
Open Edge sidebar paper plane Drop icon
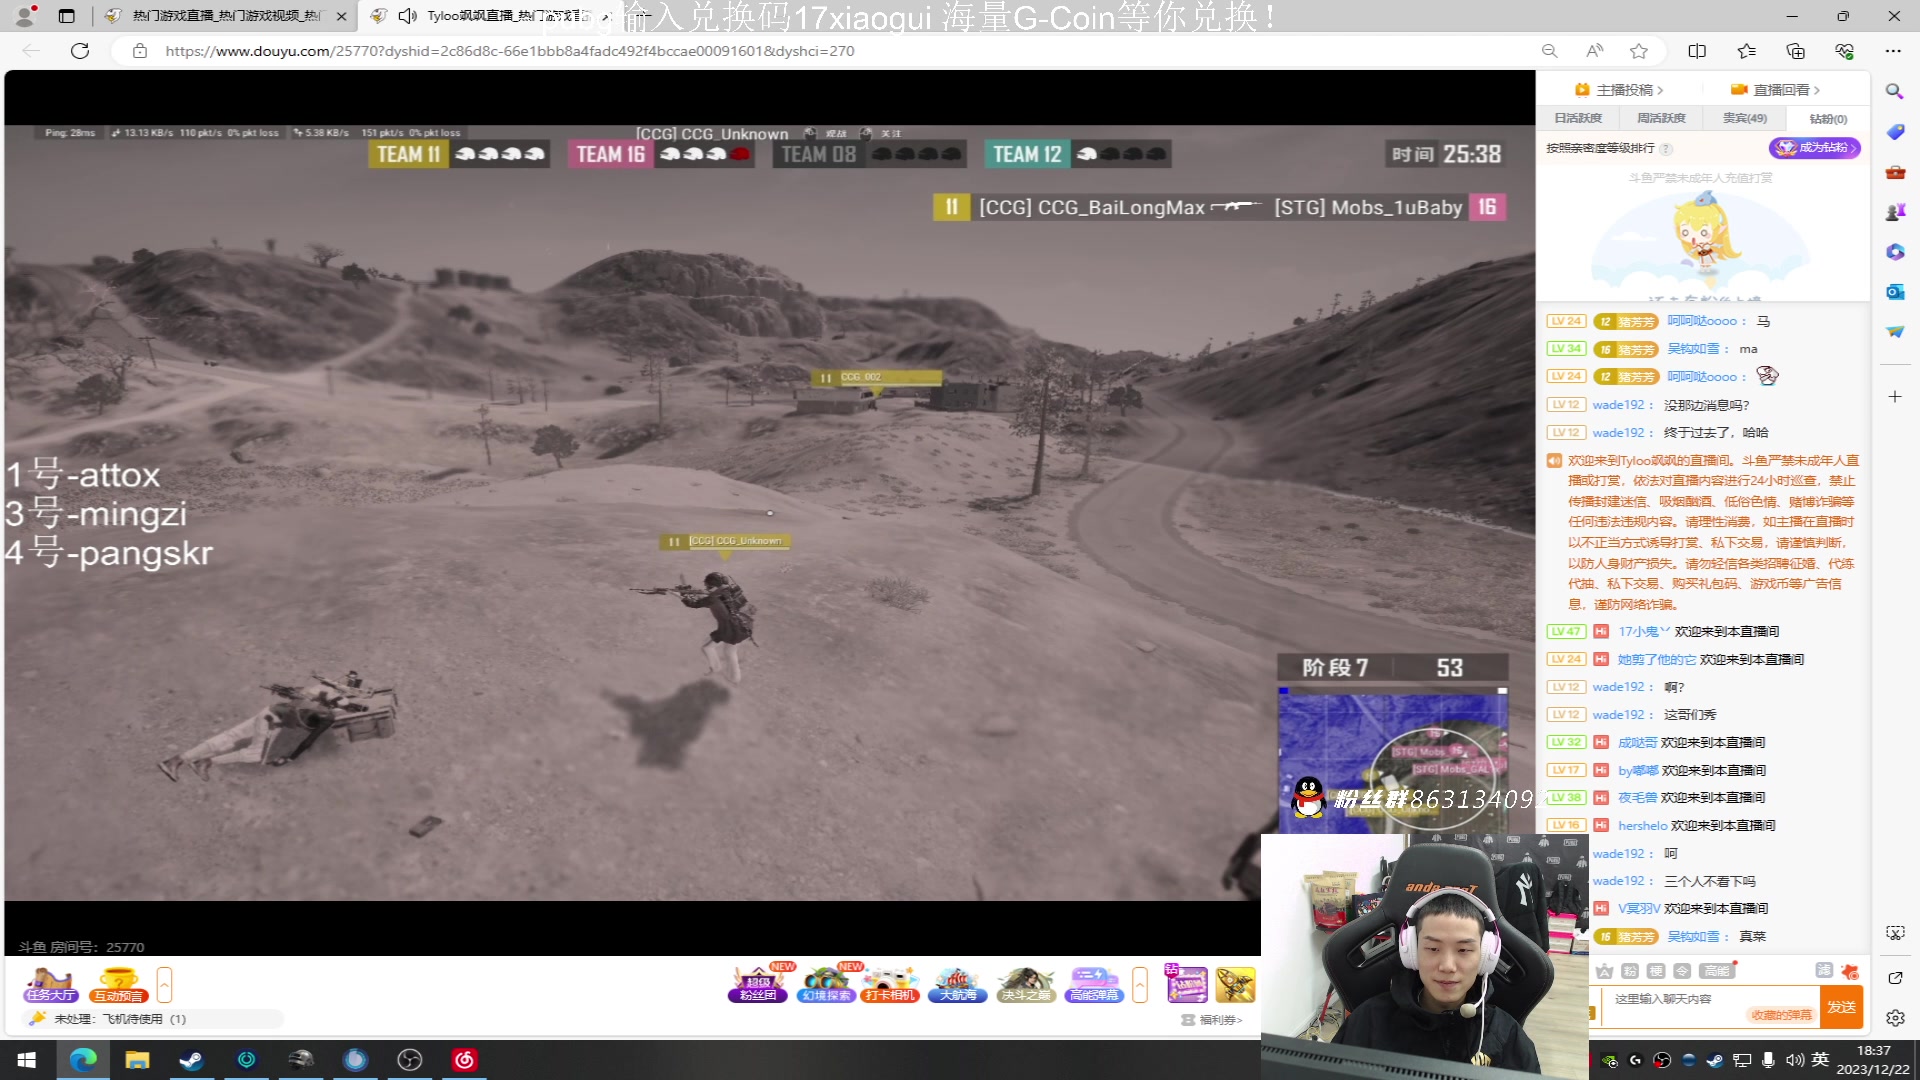coord(1894,332)
